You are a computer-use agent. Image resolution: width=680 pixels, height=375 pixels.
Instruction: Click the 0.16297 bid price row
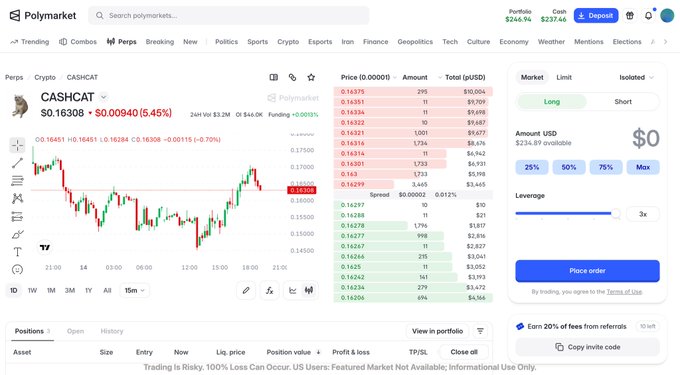click(x=413, y=205)
